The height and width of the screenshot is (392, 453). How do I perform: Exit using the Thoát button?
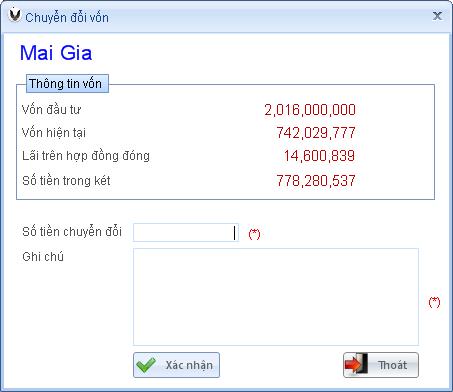381,365
